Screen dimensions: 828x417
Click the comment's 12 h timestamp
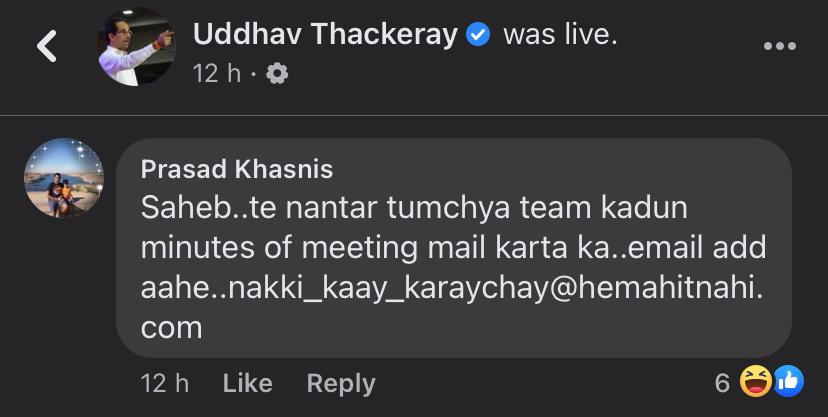coord(165,383)
